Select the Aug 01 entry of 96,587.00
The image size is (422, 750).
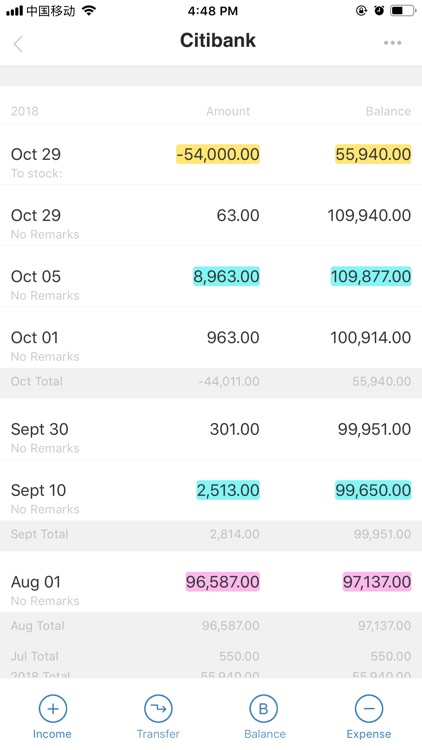(x=211, y=582)
